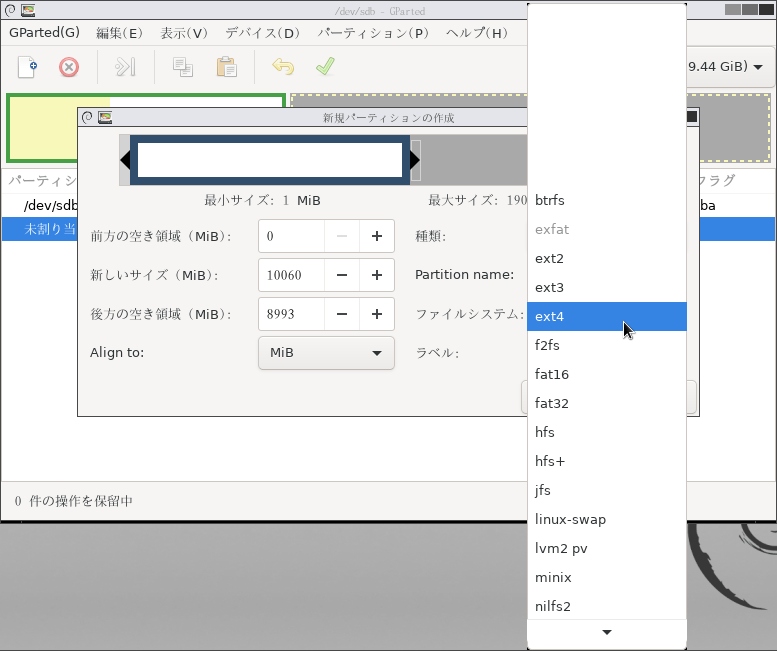Click the パーティション column header
Viewport: 777px width, 651px height.
tap(42, 180)
